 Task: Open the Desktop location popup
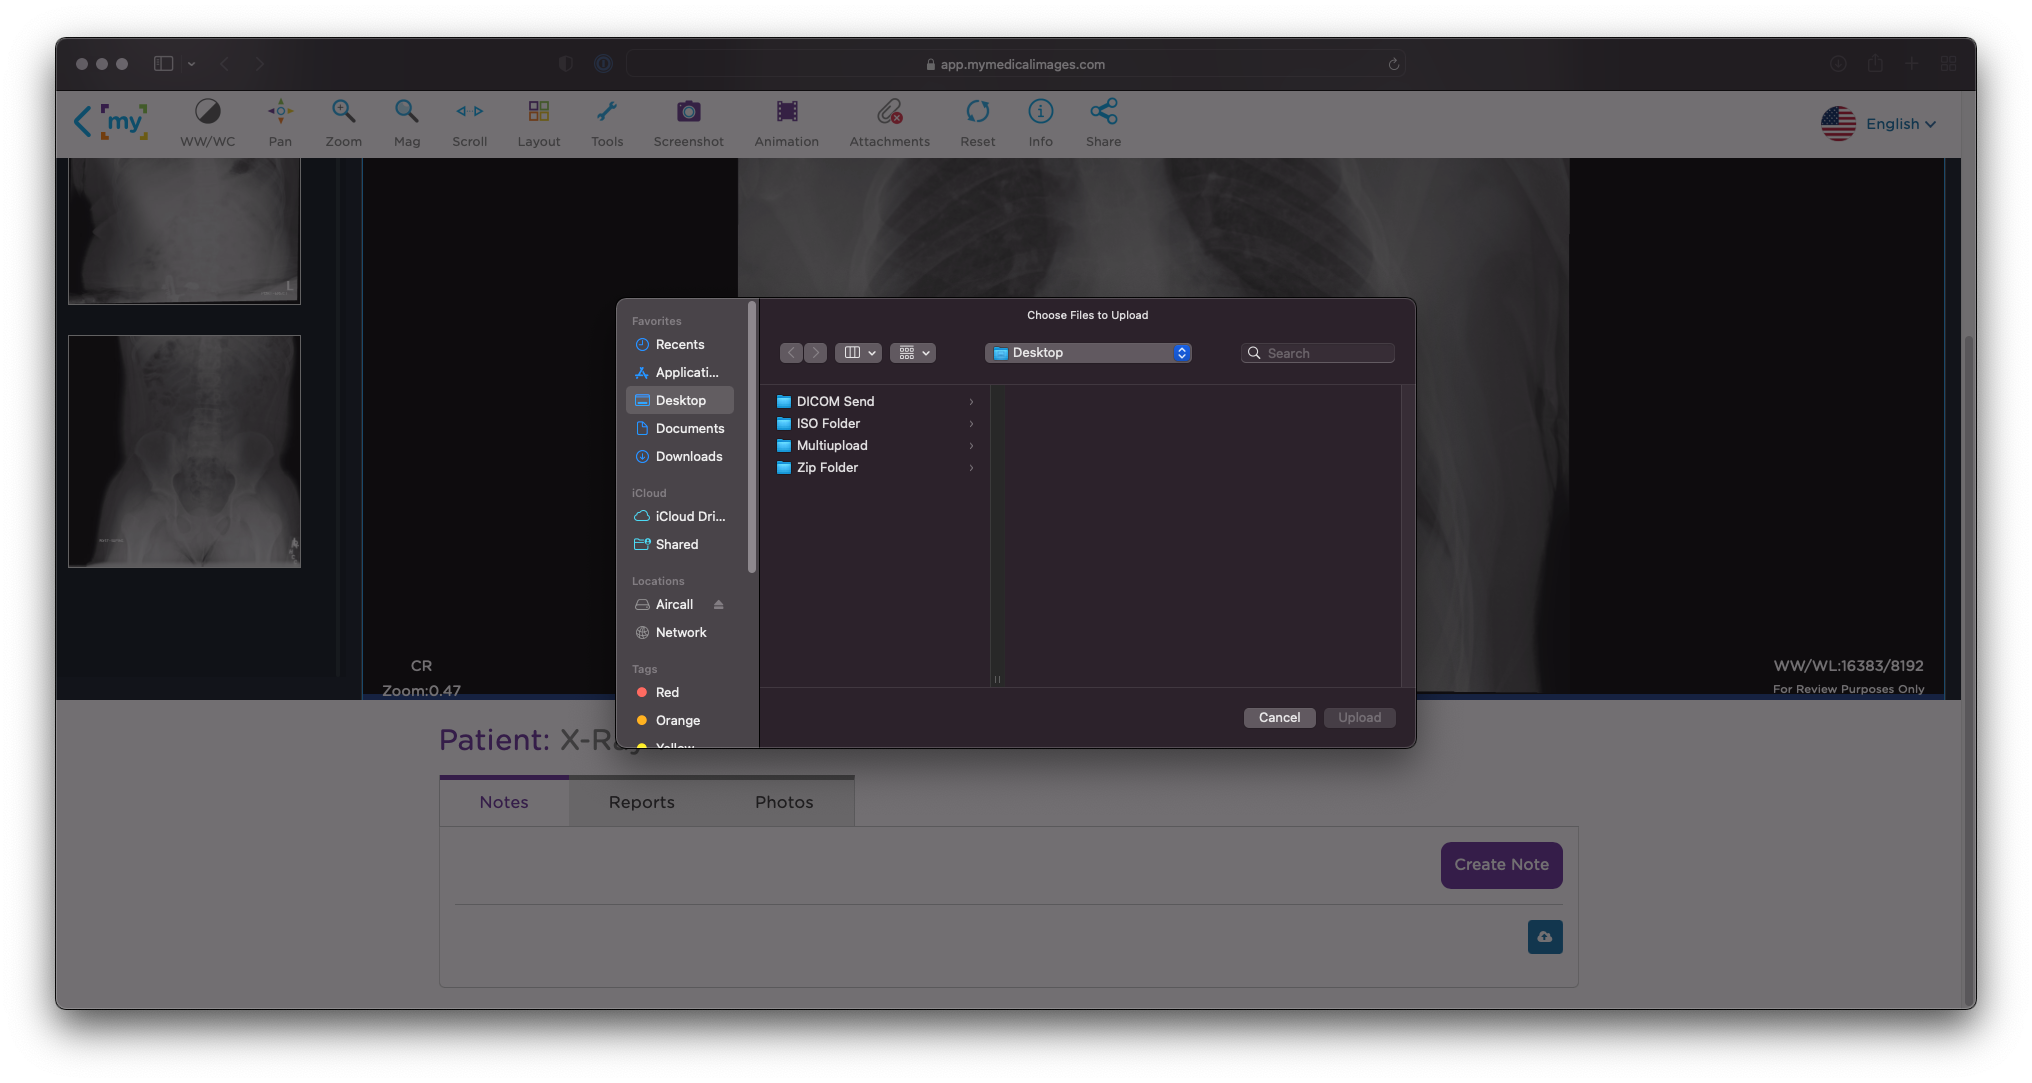click(1087, 353)
